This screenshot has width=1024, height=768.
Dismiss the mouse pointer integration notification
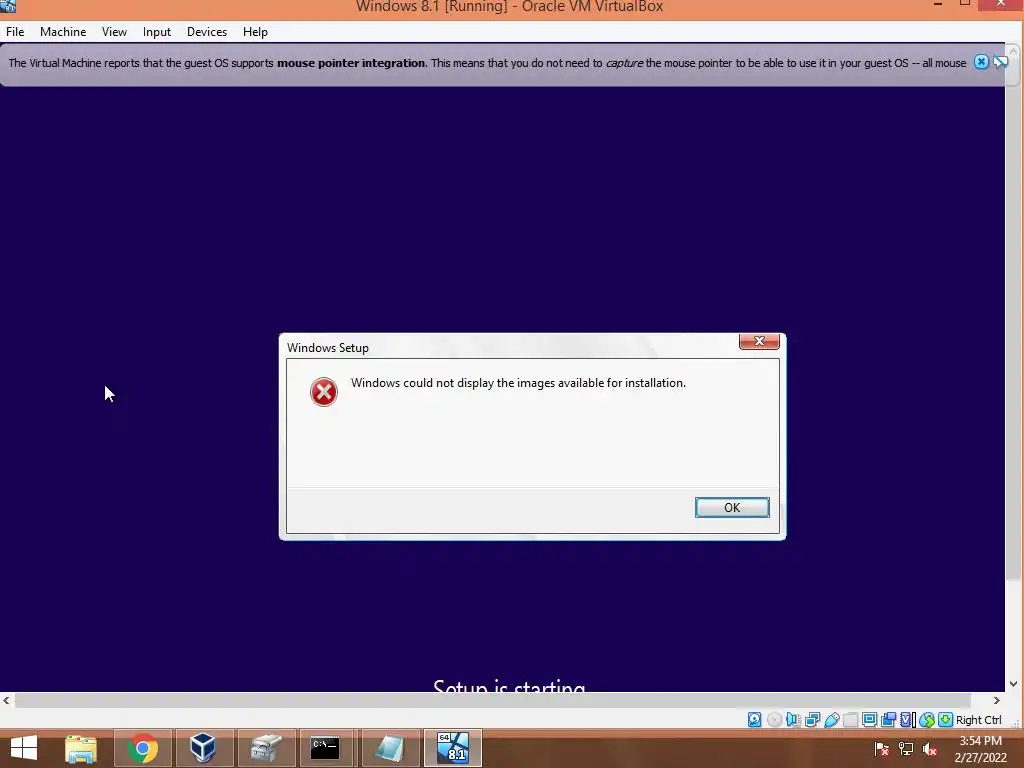click(x=981, y=62)
